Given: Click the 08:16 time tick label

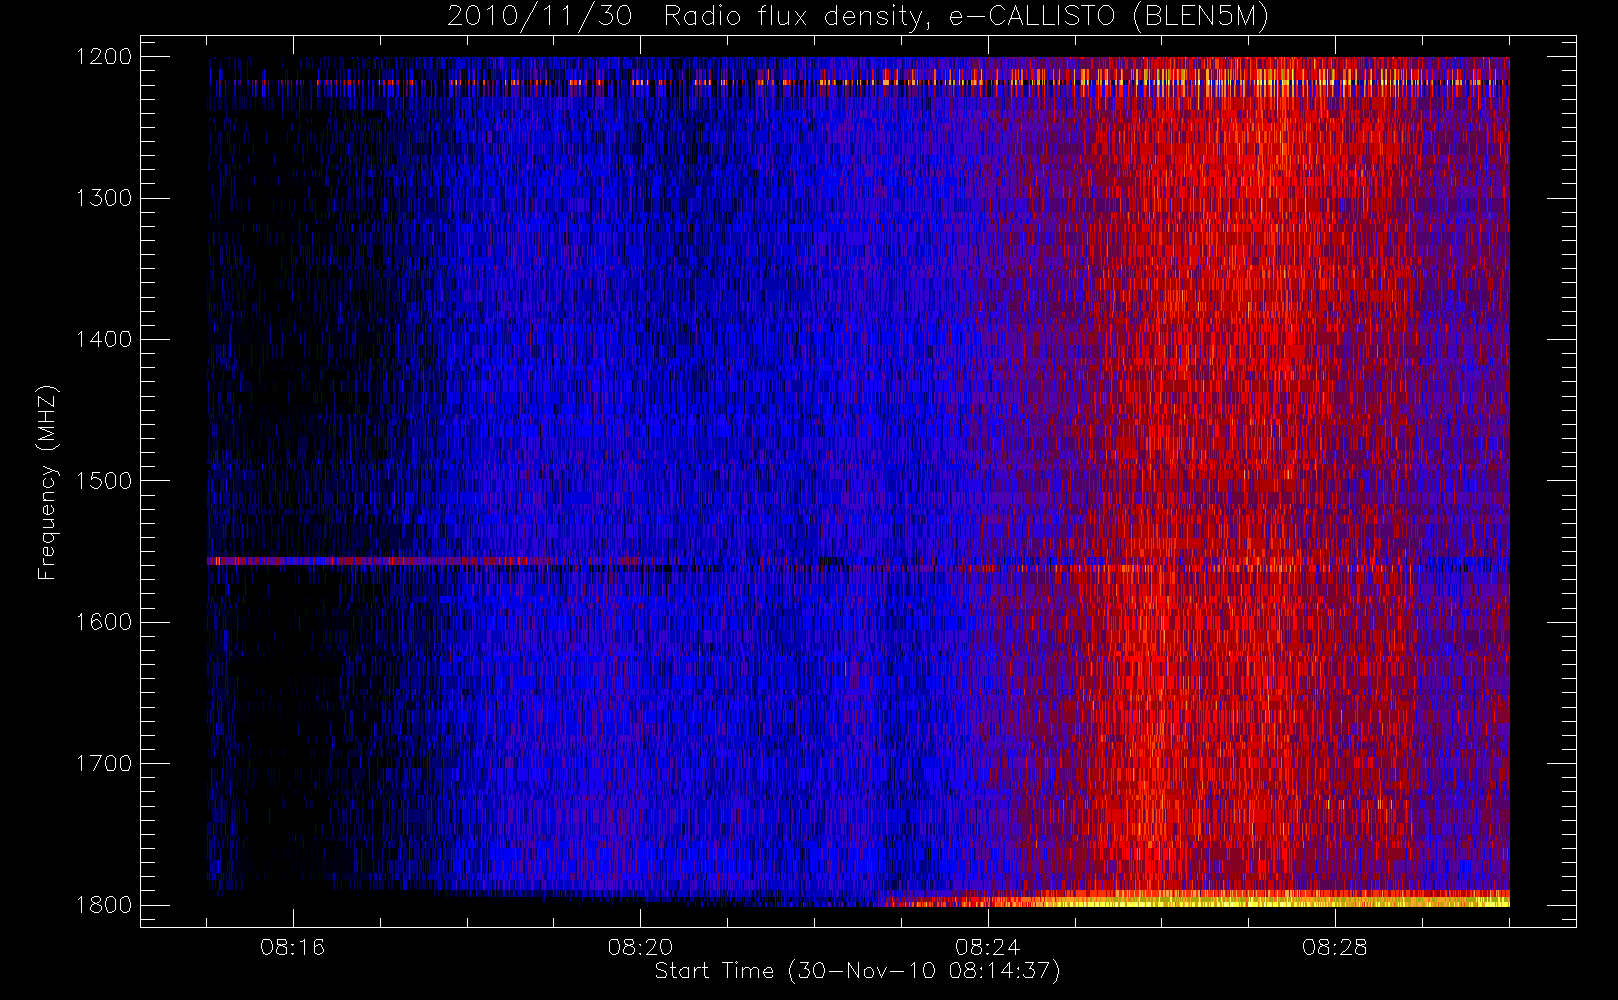Looking at the screenshot, I should click(293, 947).
